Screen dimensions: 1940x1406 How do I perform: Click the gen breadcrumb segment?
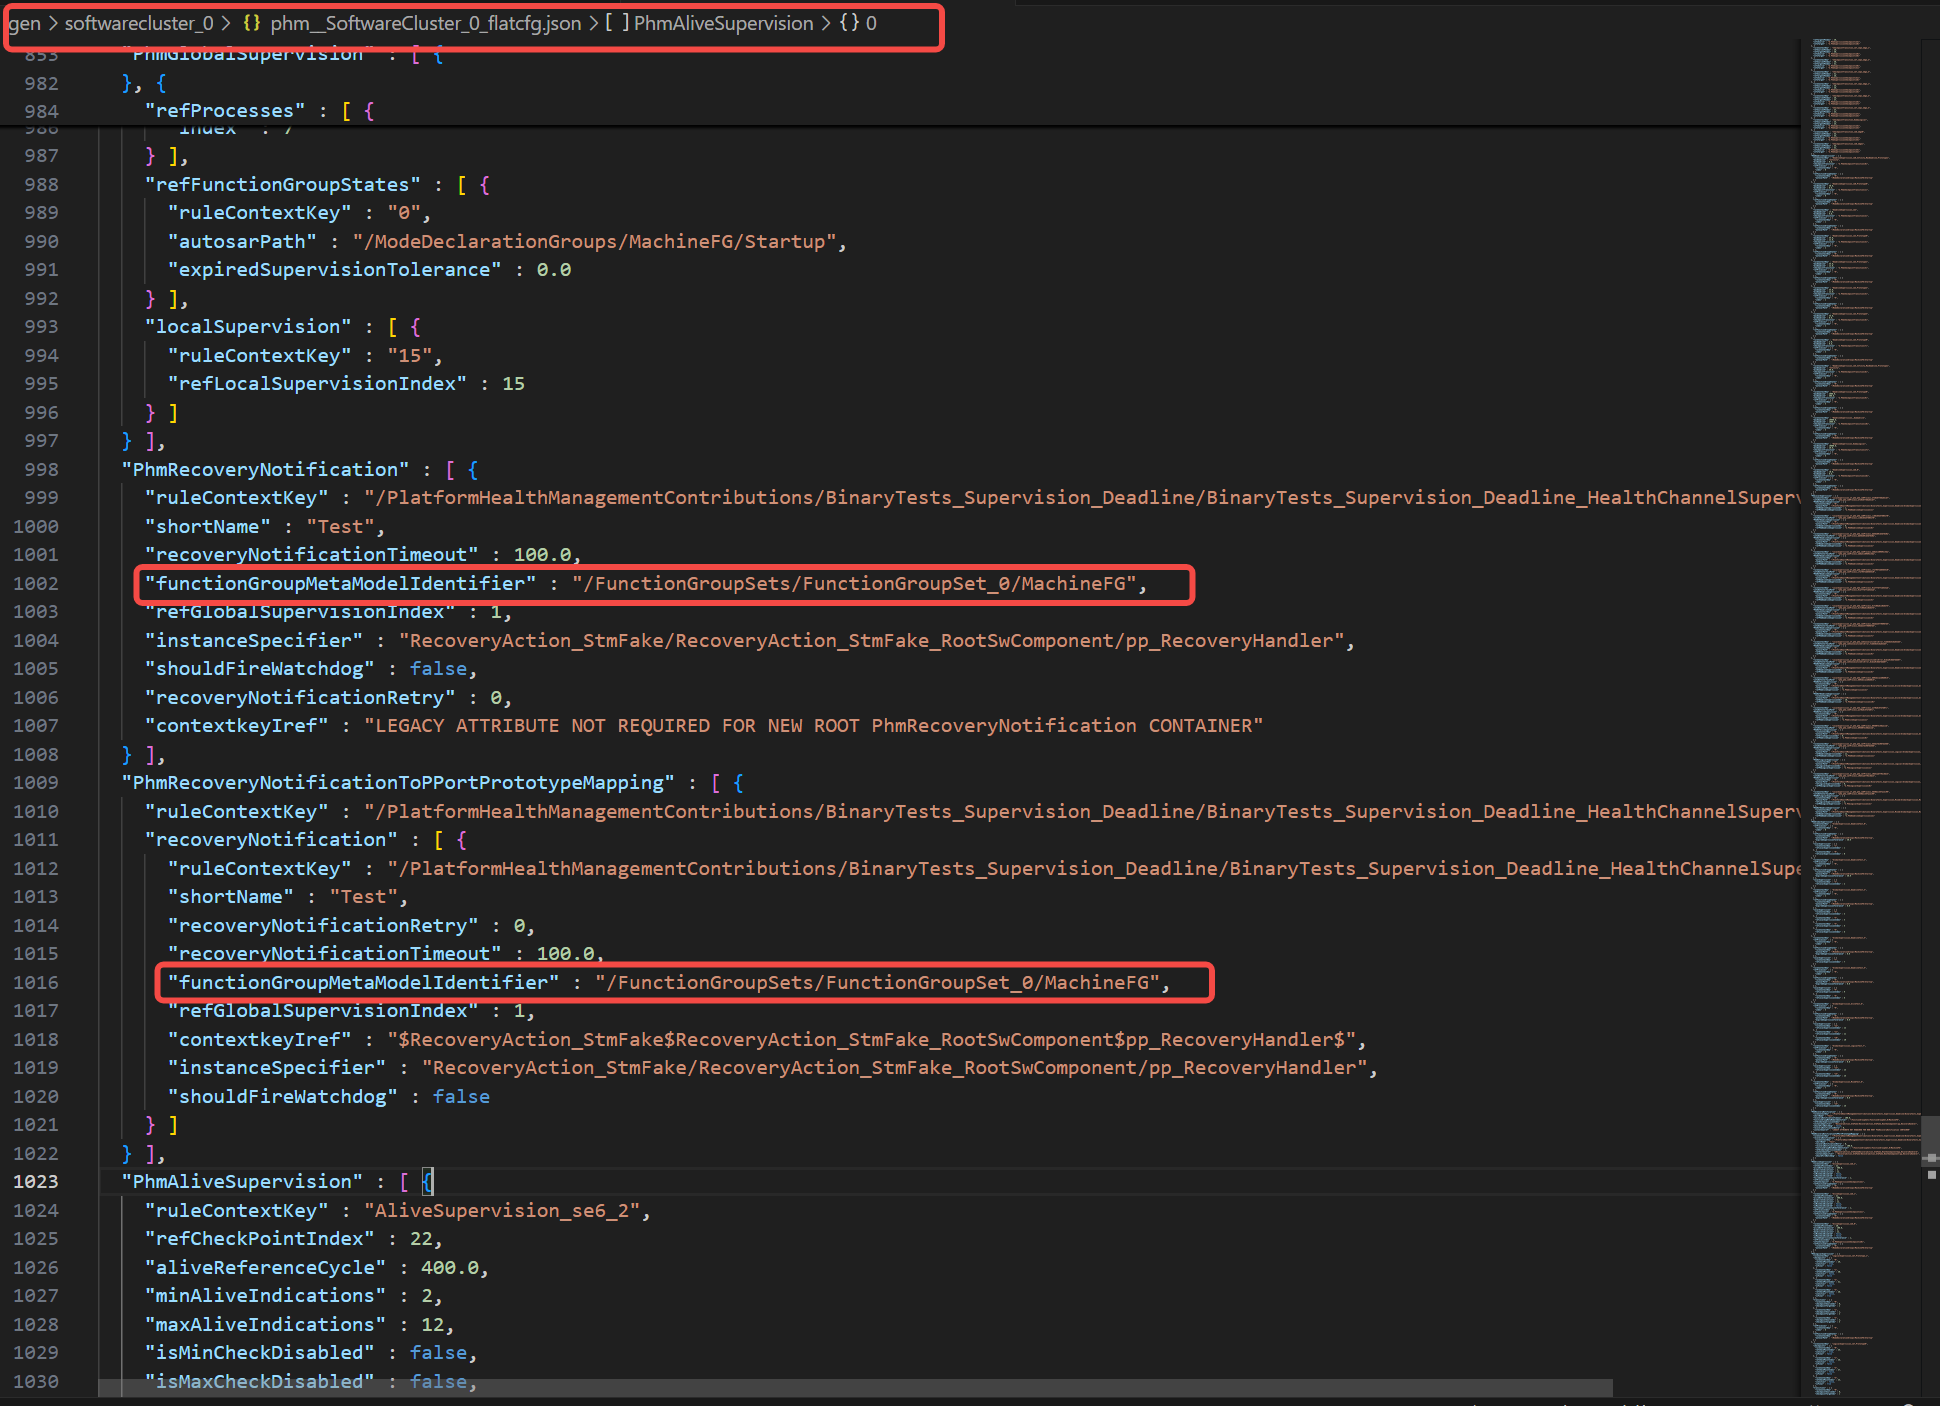pyautogui.click(x=24, y=23)
